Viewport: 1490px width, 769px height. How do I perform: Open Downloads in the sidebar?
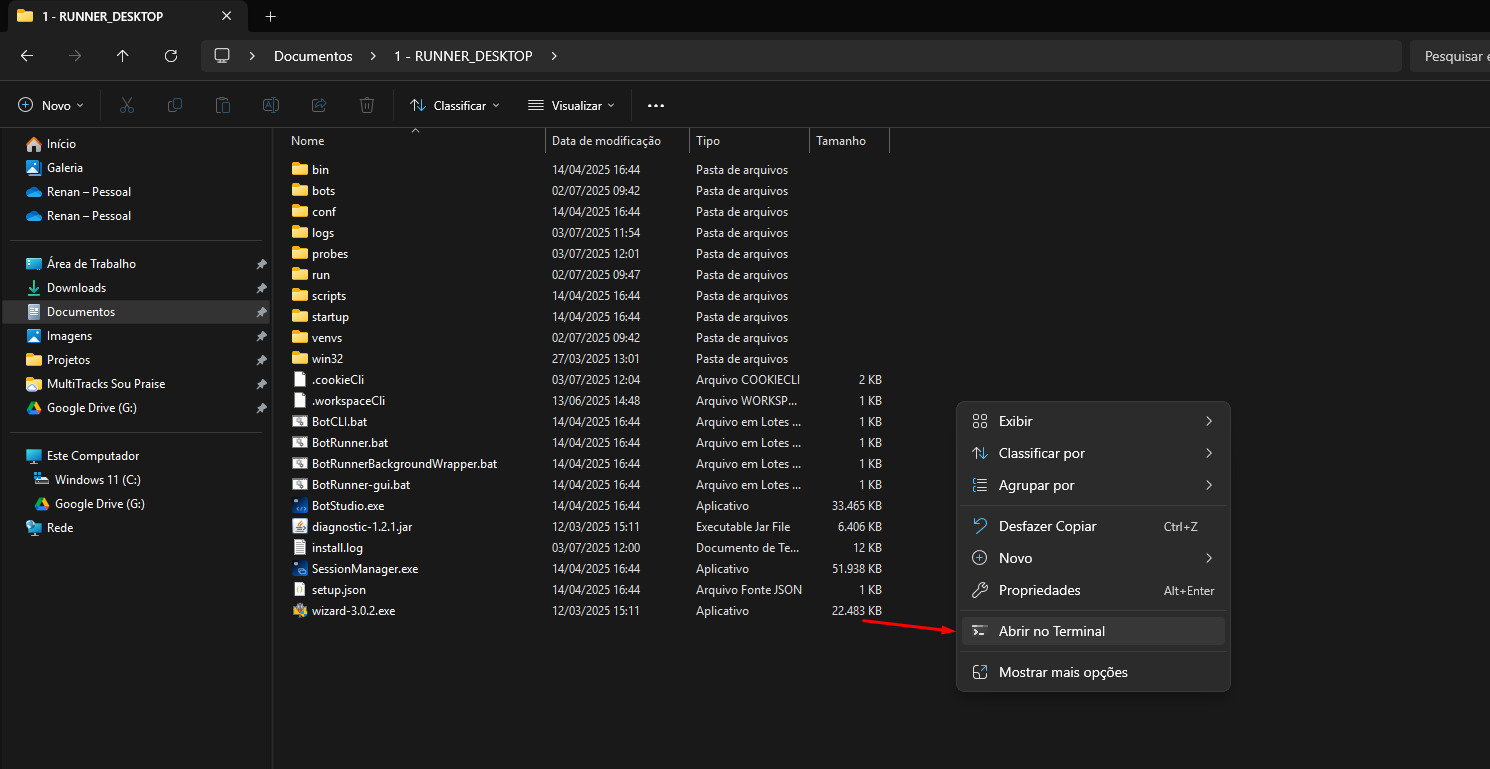click(x=76, y=288)
